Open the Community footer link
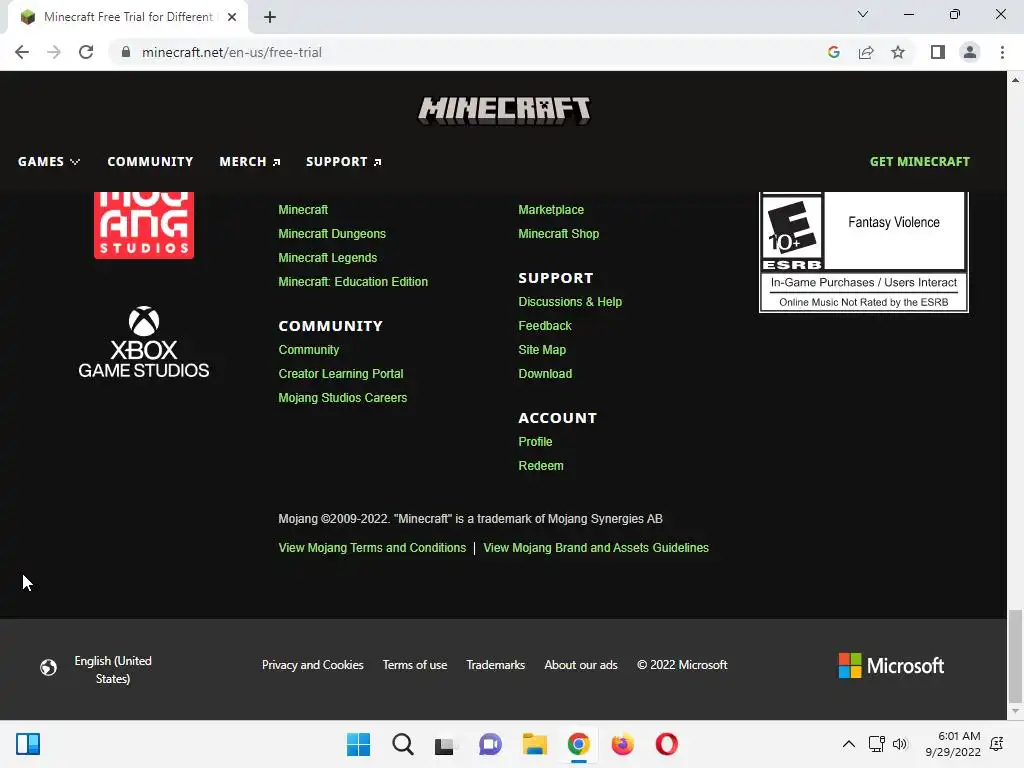This screenshot has width=1024, height=768. (x=308, y=350)
